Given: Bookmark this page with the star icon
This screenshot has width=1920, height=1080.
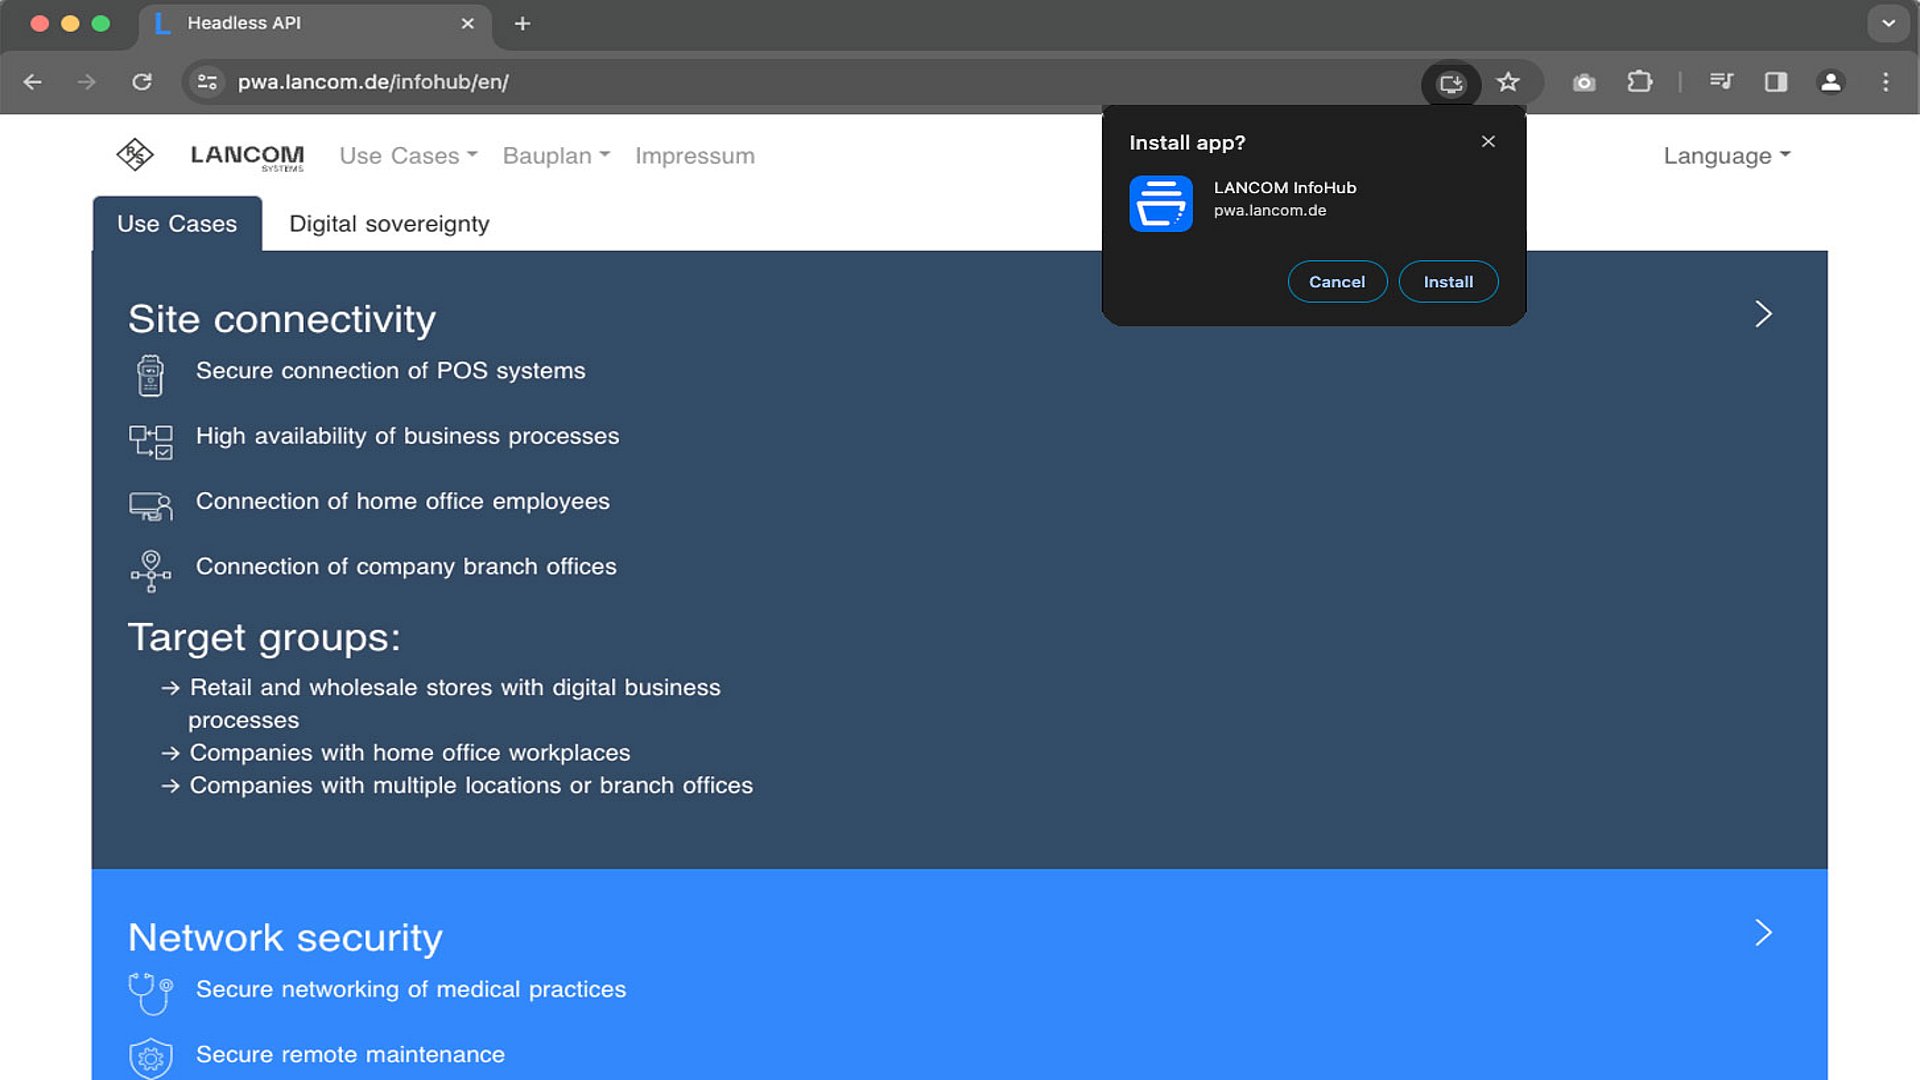Looking at the screenshot, I should (1507, 83).
